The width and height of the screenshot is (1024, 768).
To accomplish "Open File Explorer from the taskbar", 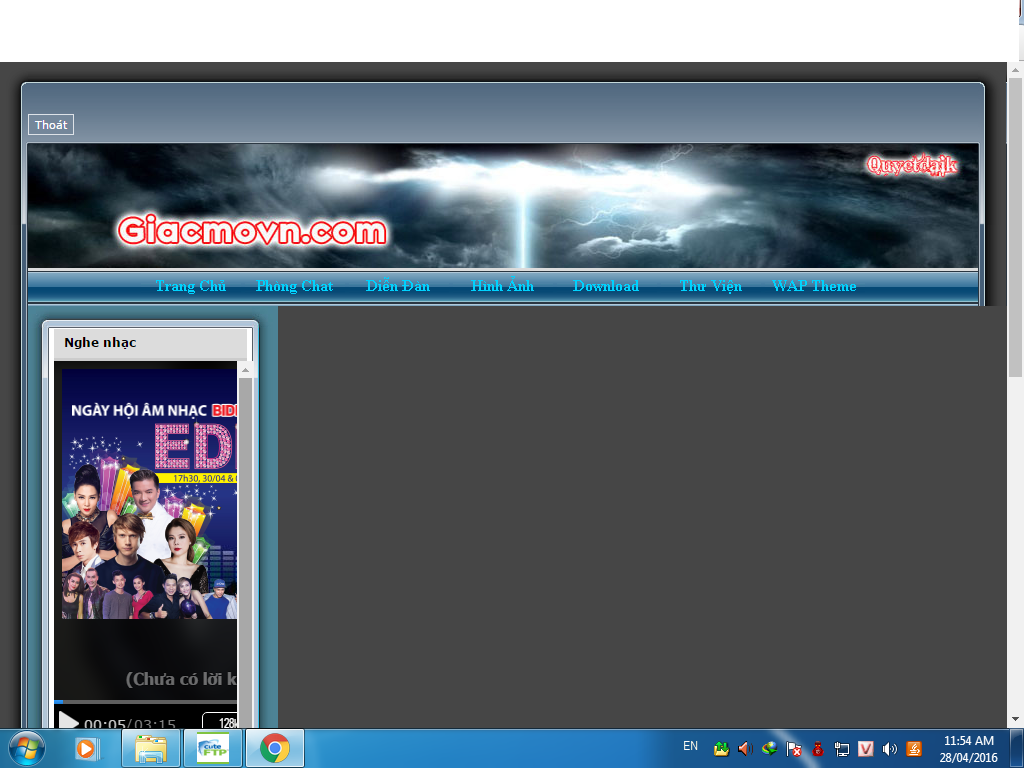I will (151, 748).
